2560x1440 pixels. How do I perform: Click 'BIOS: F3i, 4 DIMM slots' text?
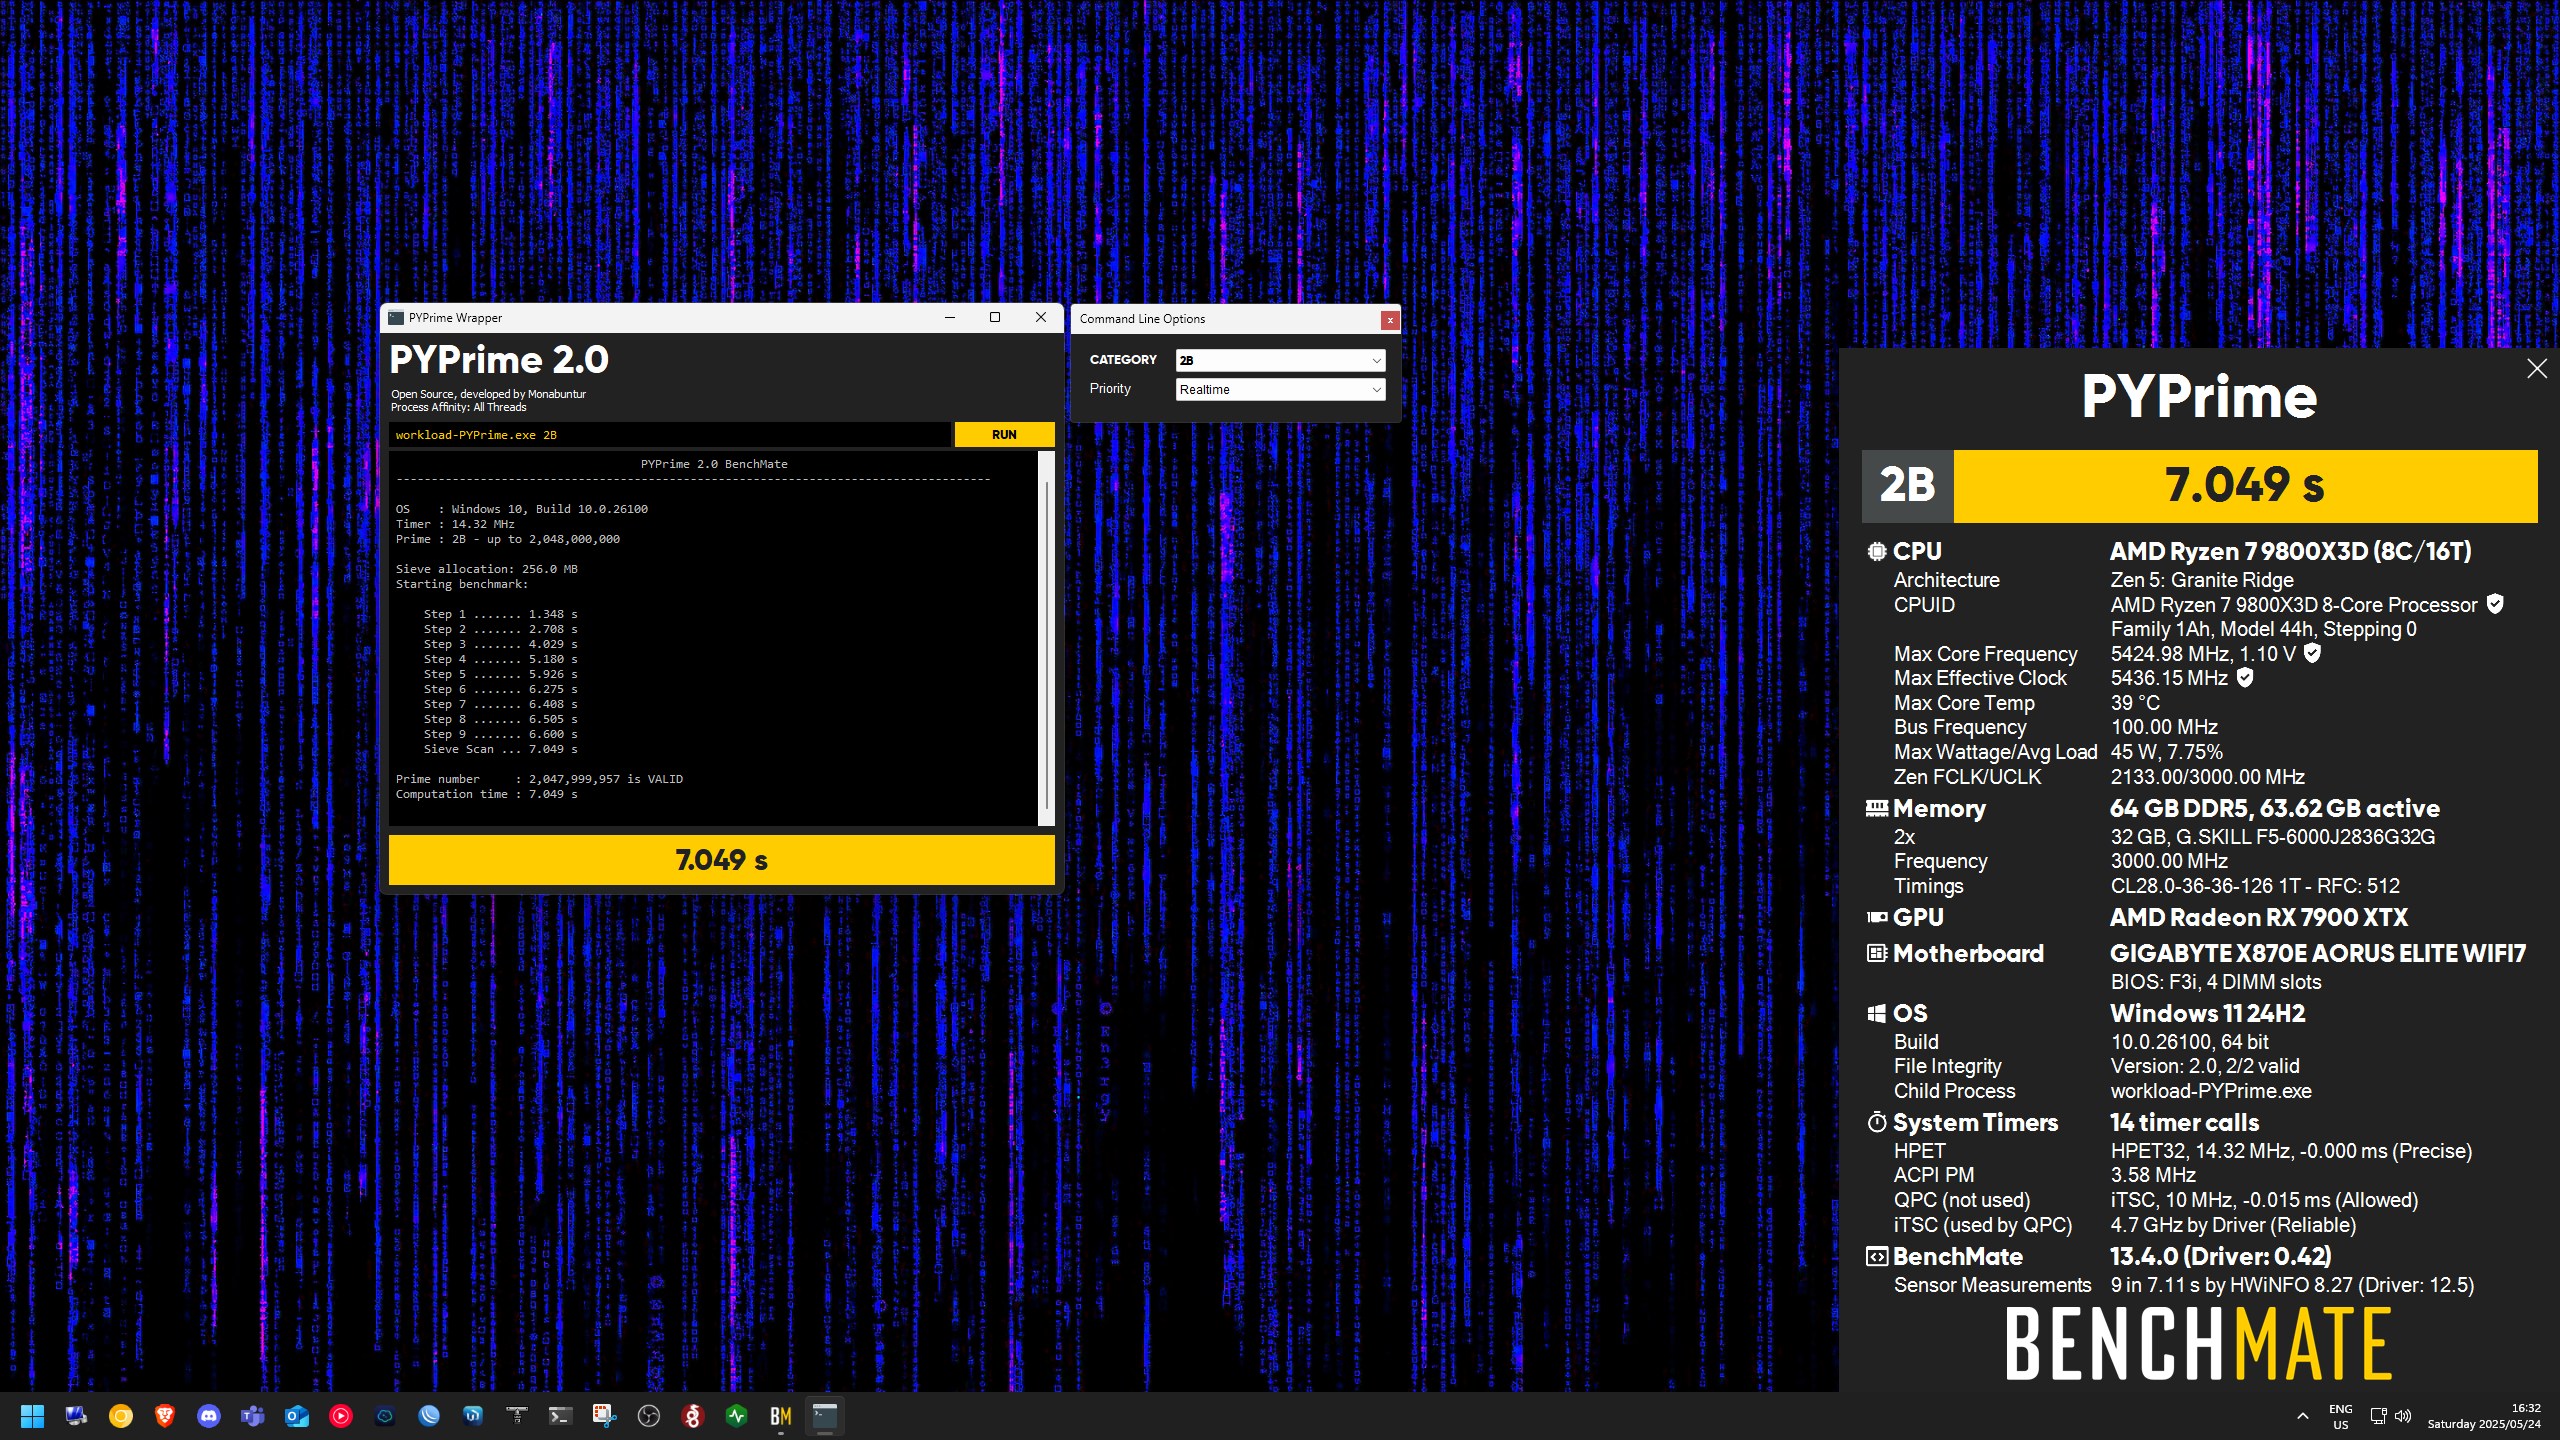(2216, 982)
